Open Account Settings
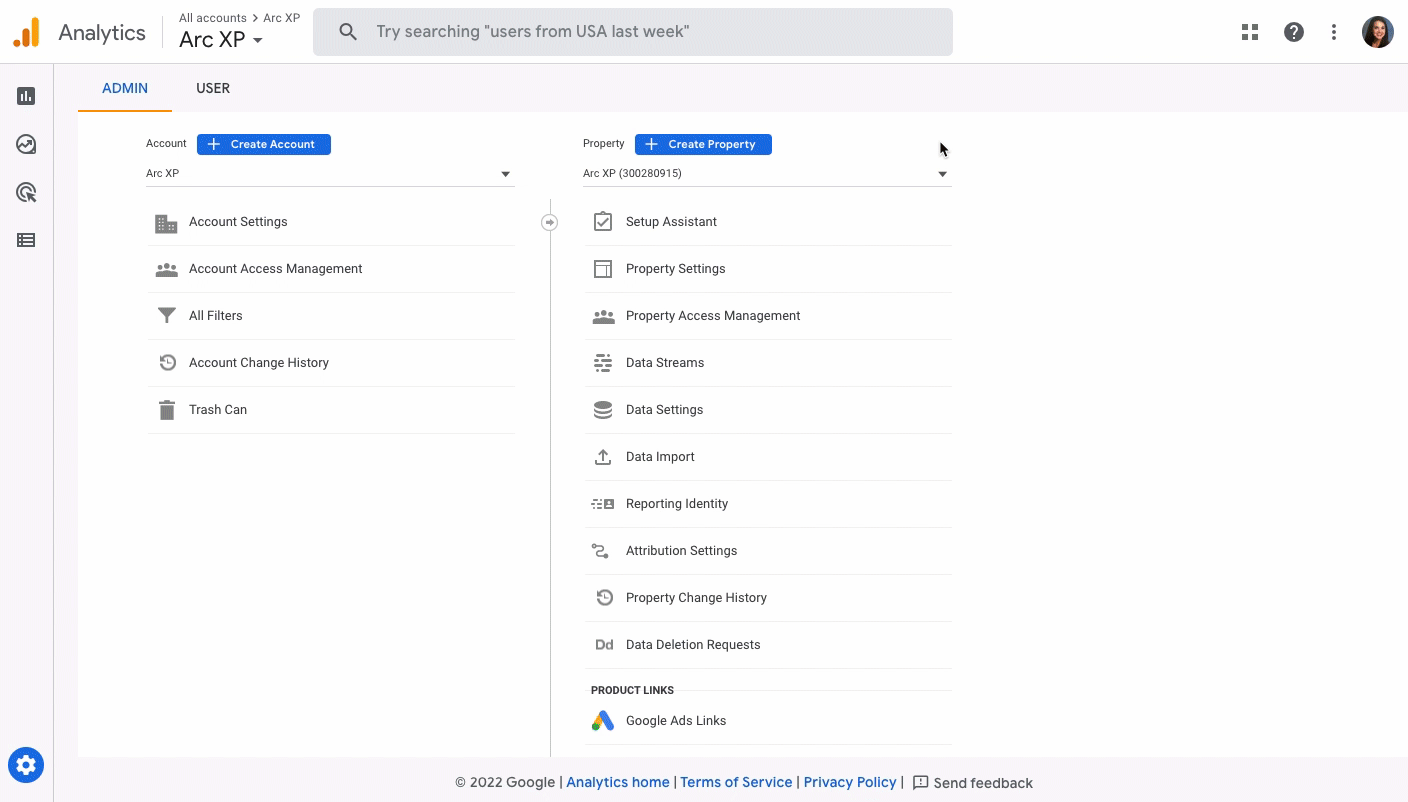The image size is (1408, 802). point(238,222)
